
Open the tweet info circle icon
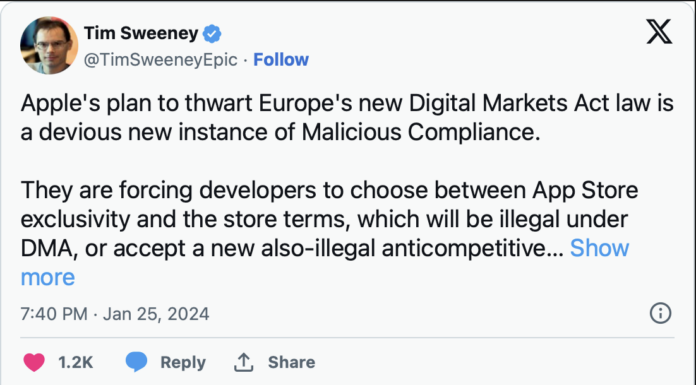click(660, 314)
